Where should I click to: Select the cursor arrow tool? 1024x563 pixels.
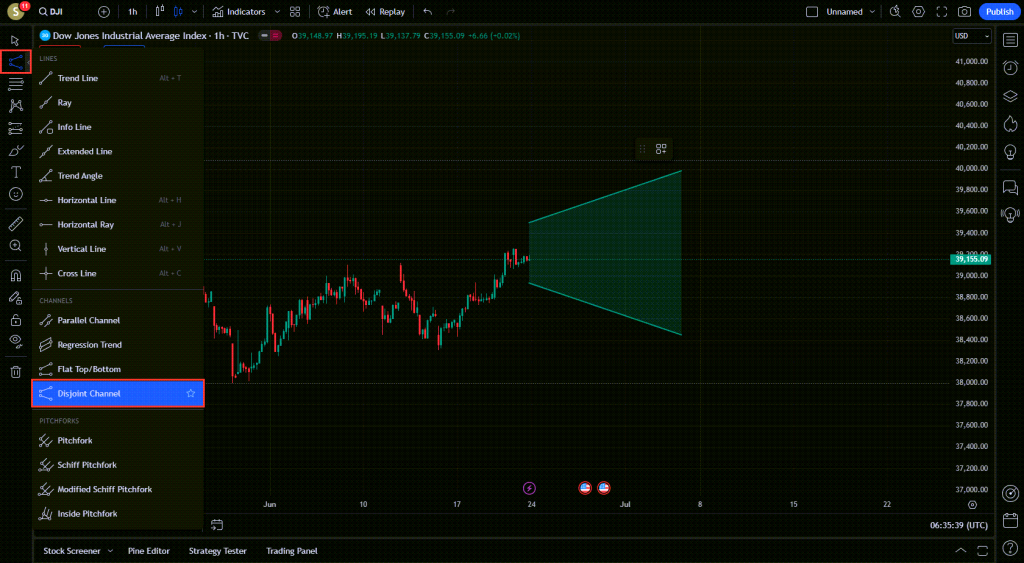pos(15,40)
